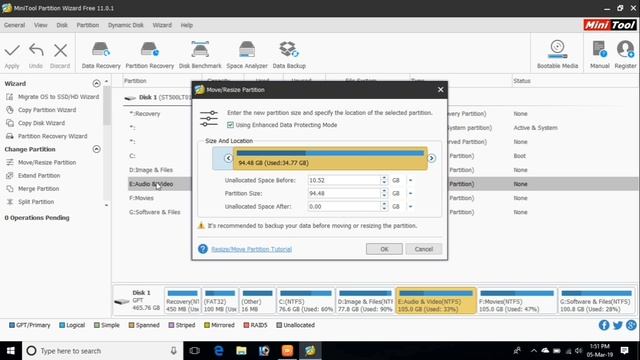The image size is (640, 360).
Task: Open unit dropdown for Unallocated Space Before
Action: coord(411,180)
